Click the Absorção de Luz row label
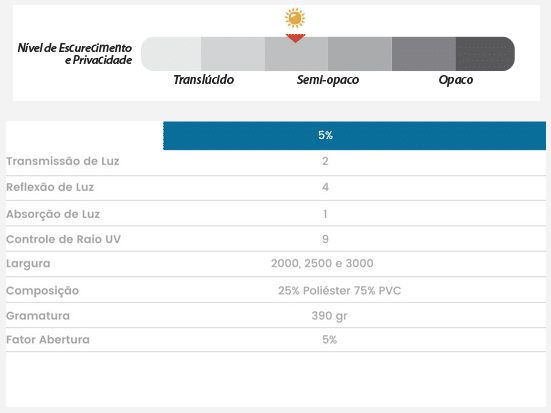 pyautogui.click(x=53, y=214)
